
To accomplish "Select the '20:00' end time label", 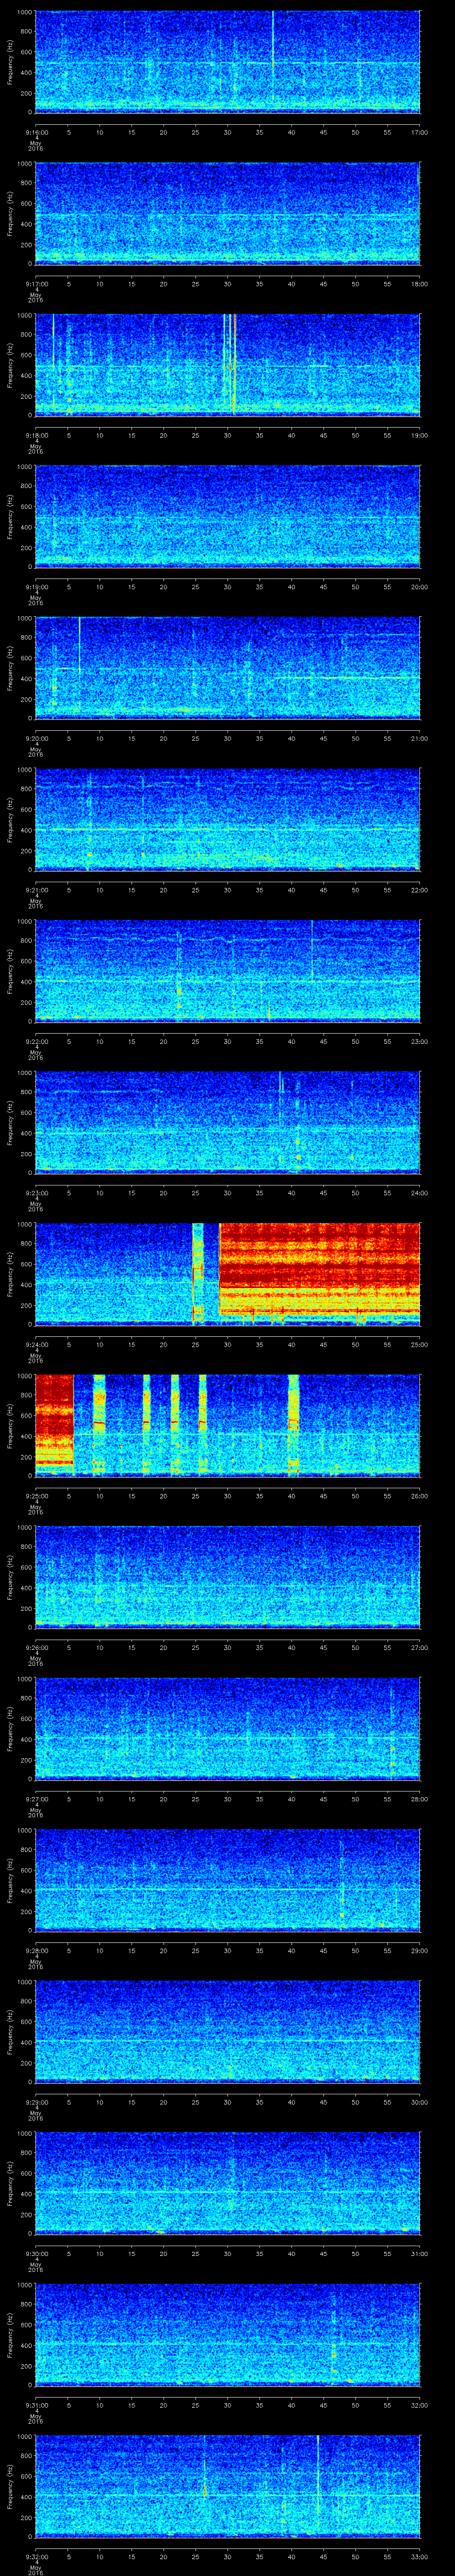I will [419, 587].
